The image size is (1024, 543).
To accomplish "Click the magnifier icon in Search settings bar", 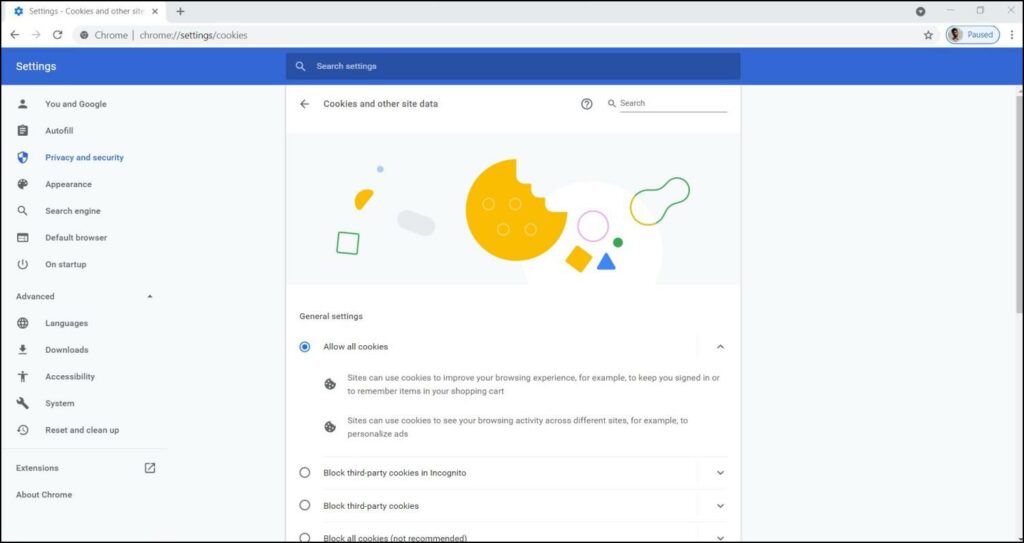I will [x=300, y=66].
